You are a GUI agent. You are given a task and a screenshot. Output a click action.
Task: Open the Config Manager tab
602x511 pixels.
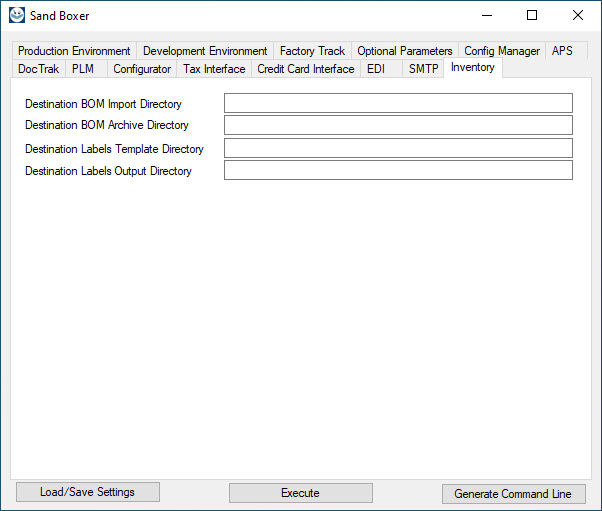pos(502,51)
